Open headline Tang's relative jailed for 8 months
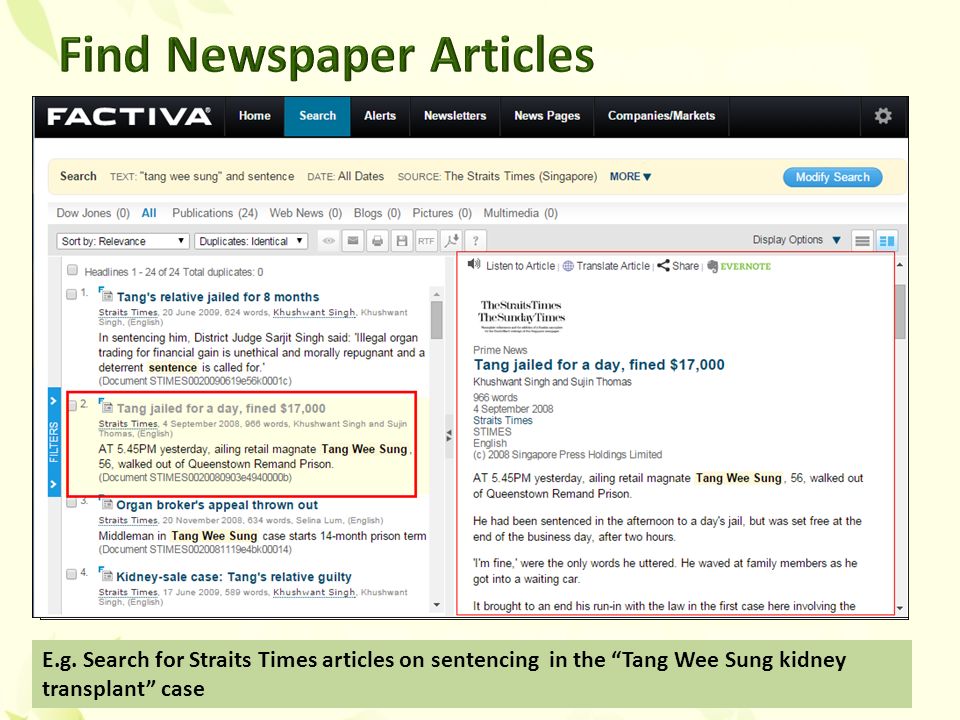The image size is (960, 720). (218, 297)
